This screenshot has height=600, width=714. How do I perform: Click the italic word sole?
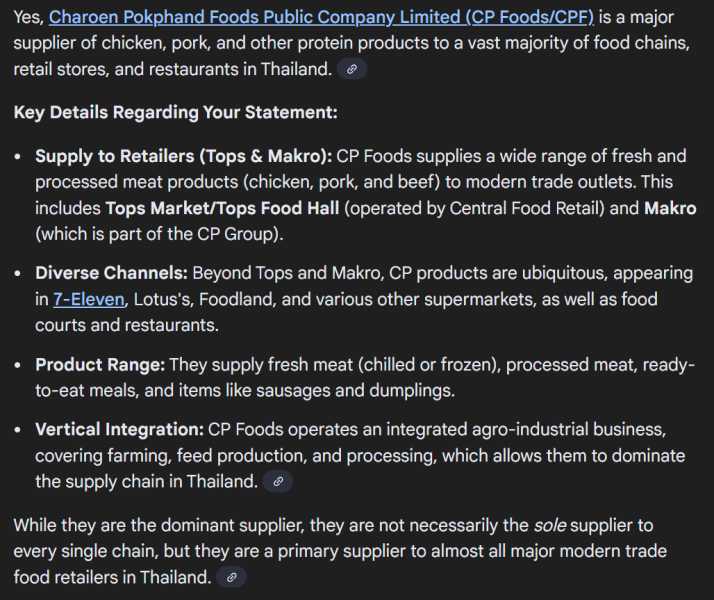pyautogui.click(x=549, y=525)
